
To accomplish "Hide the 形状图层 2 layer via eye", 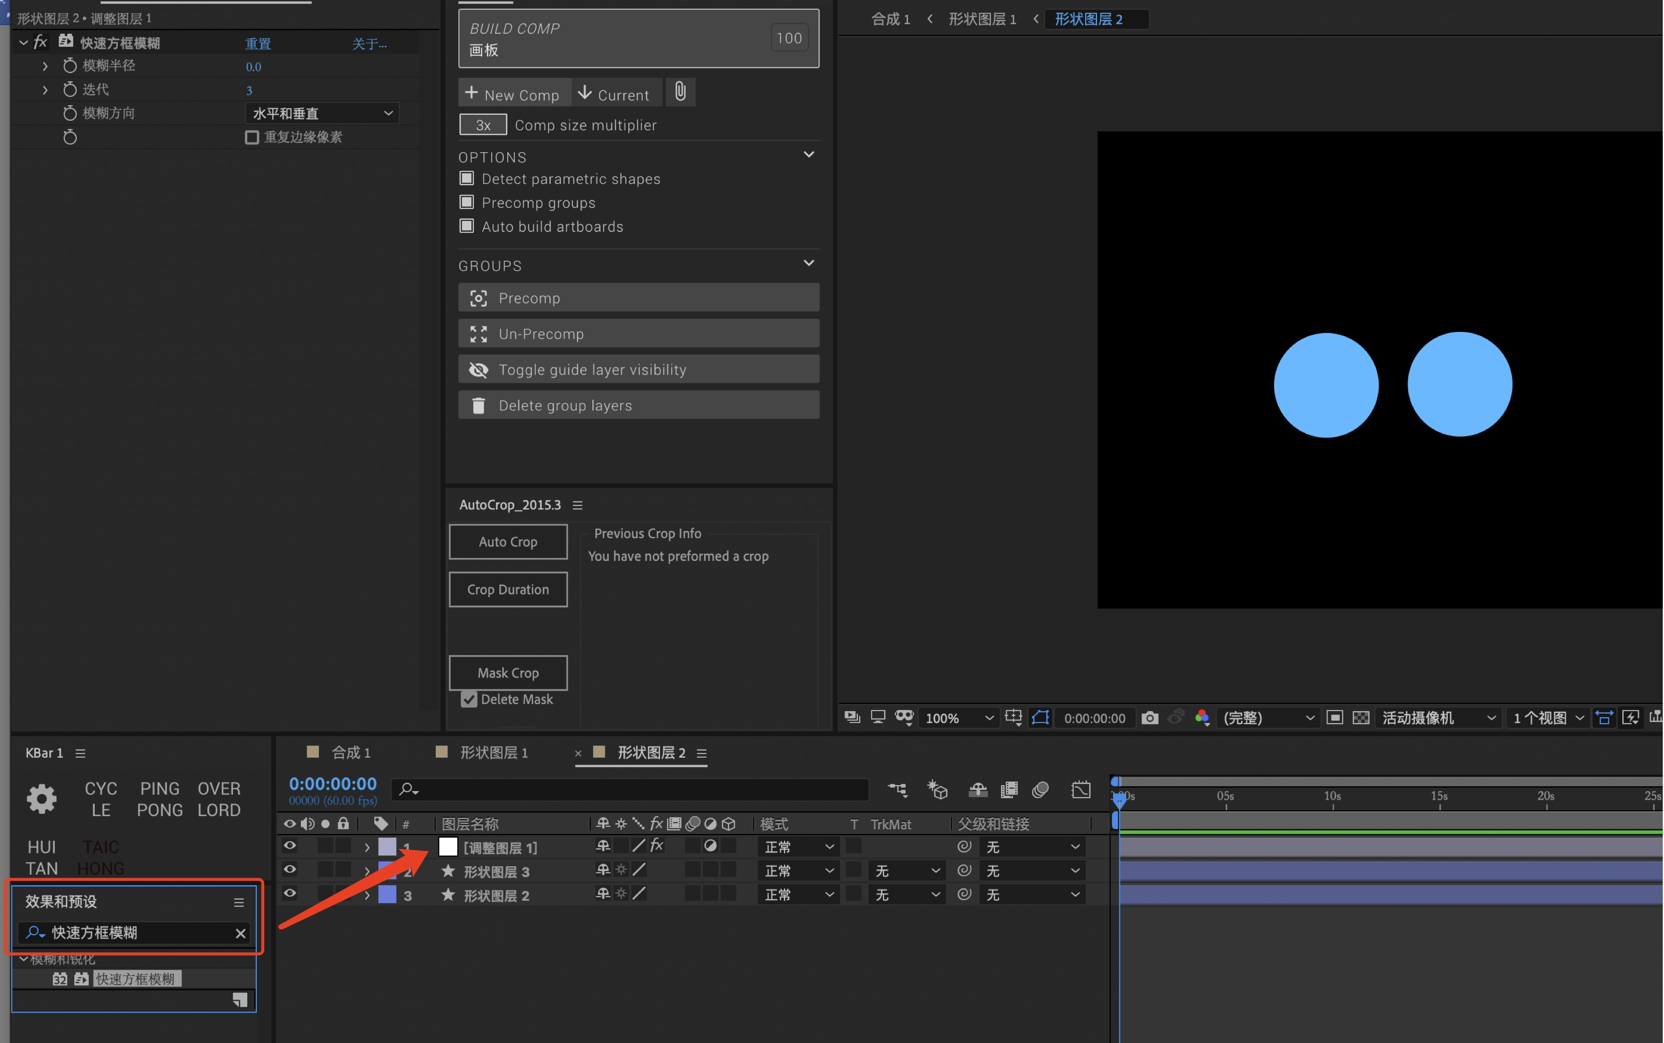I will [290, 894].
